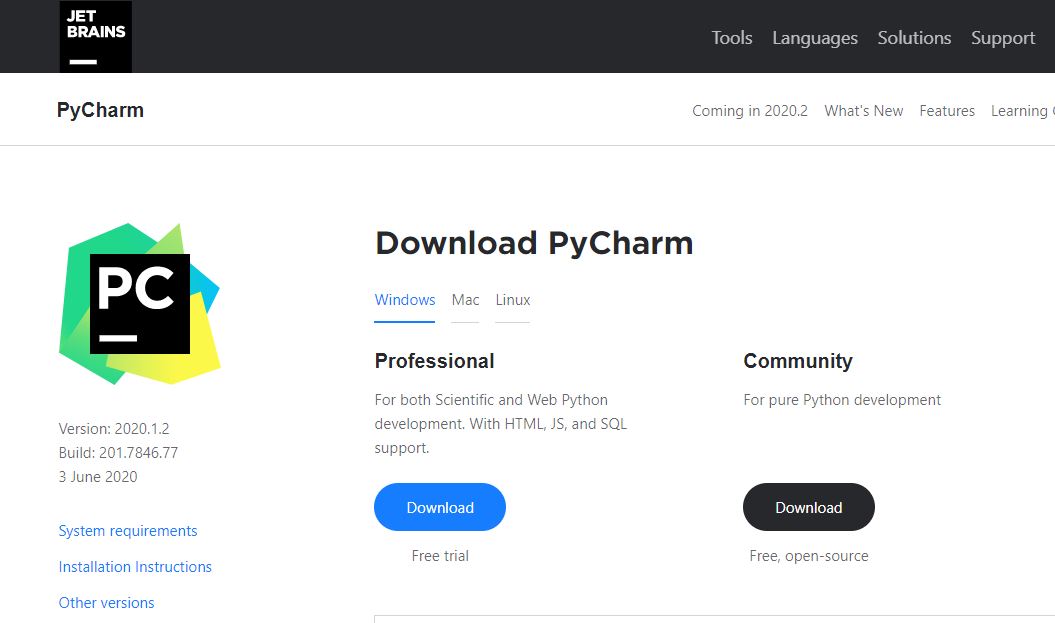Download PyCharm Community edition

(809, 507)
